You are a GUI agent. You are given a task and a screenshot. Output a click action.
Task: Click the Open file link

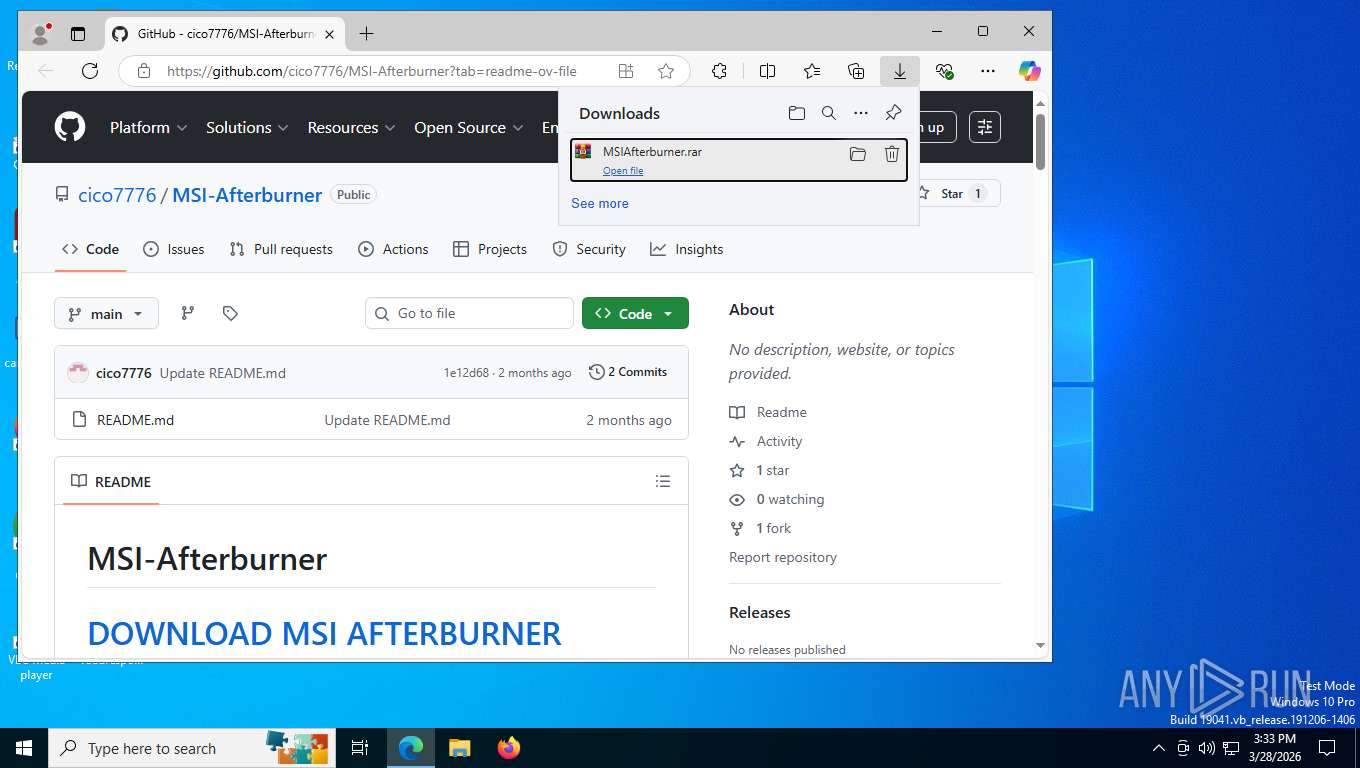[623, 171]
